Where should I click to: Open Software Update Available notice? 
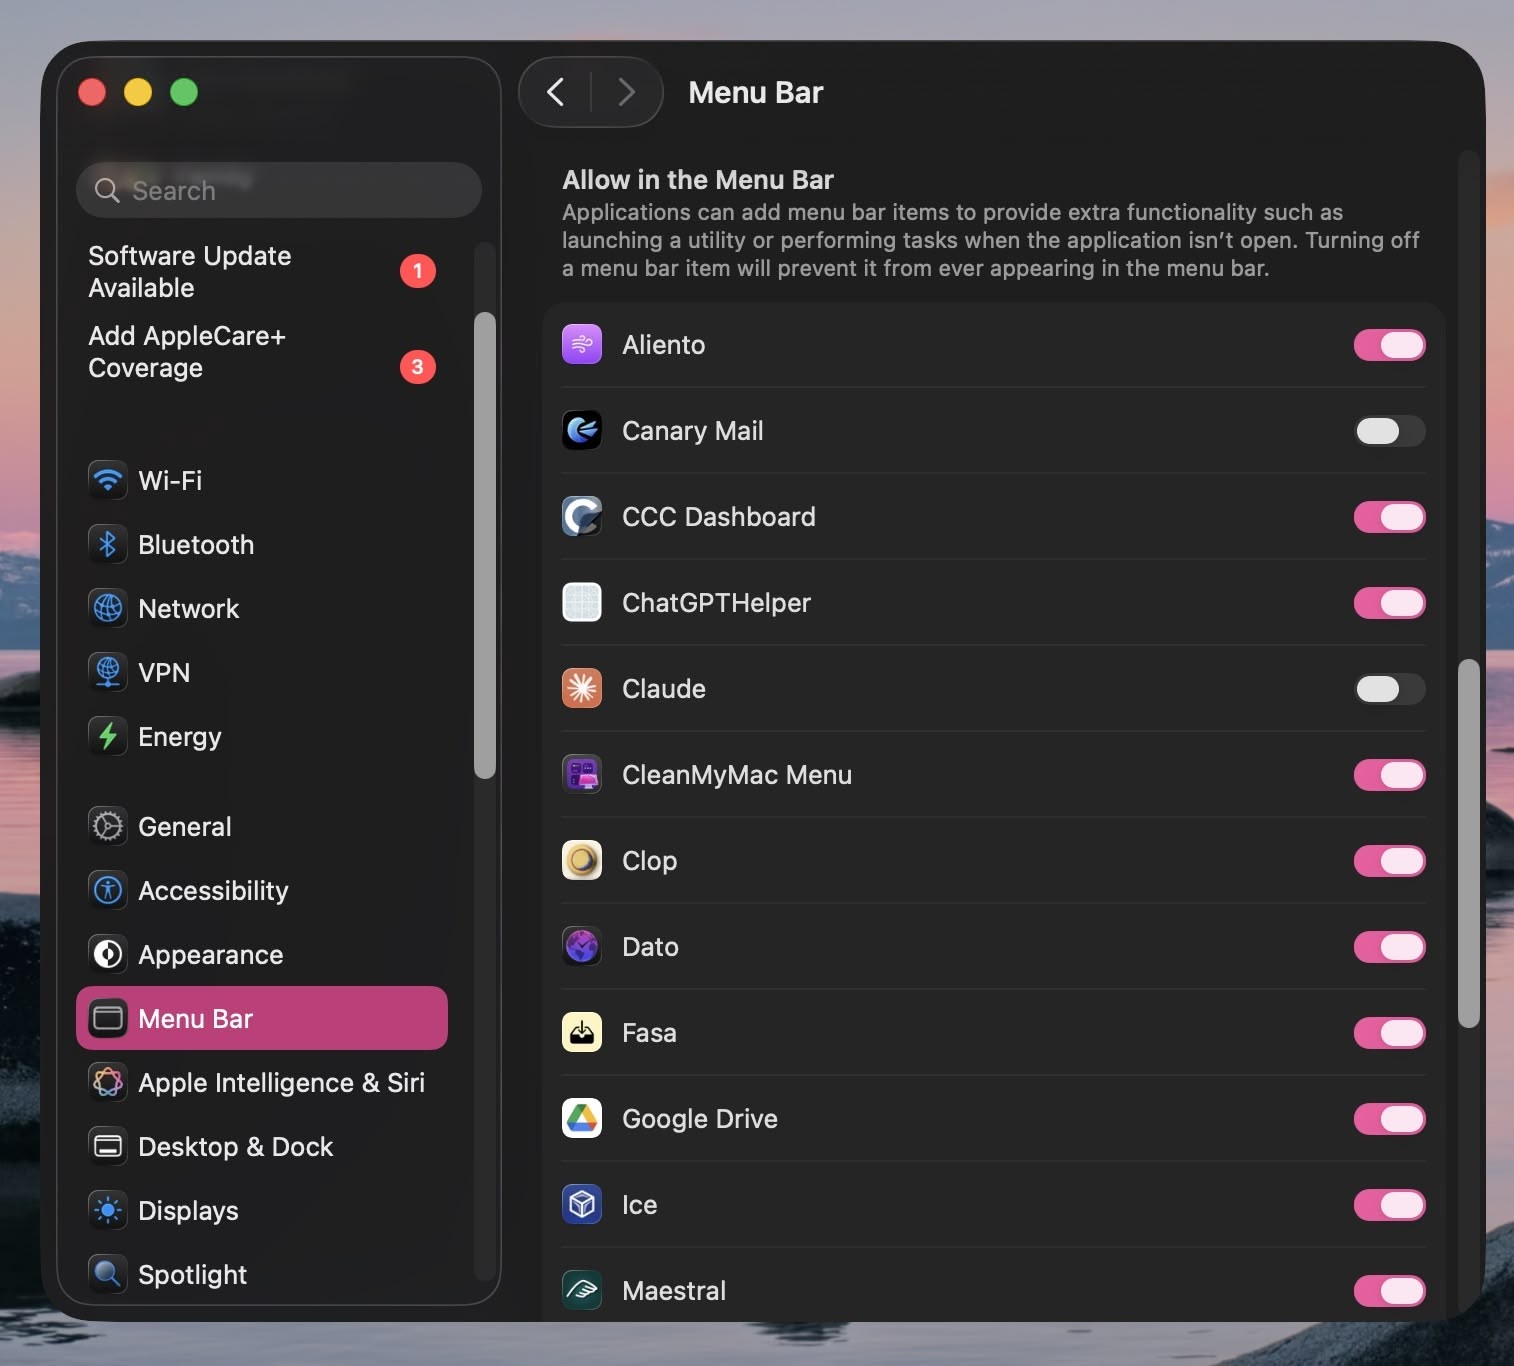tap(190, 271)
